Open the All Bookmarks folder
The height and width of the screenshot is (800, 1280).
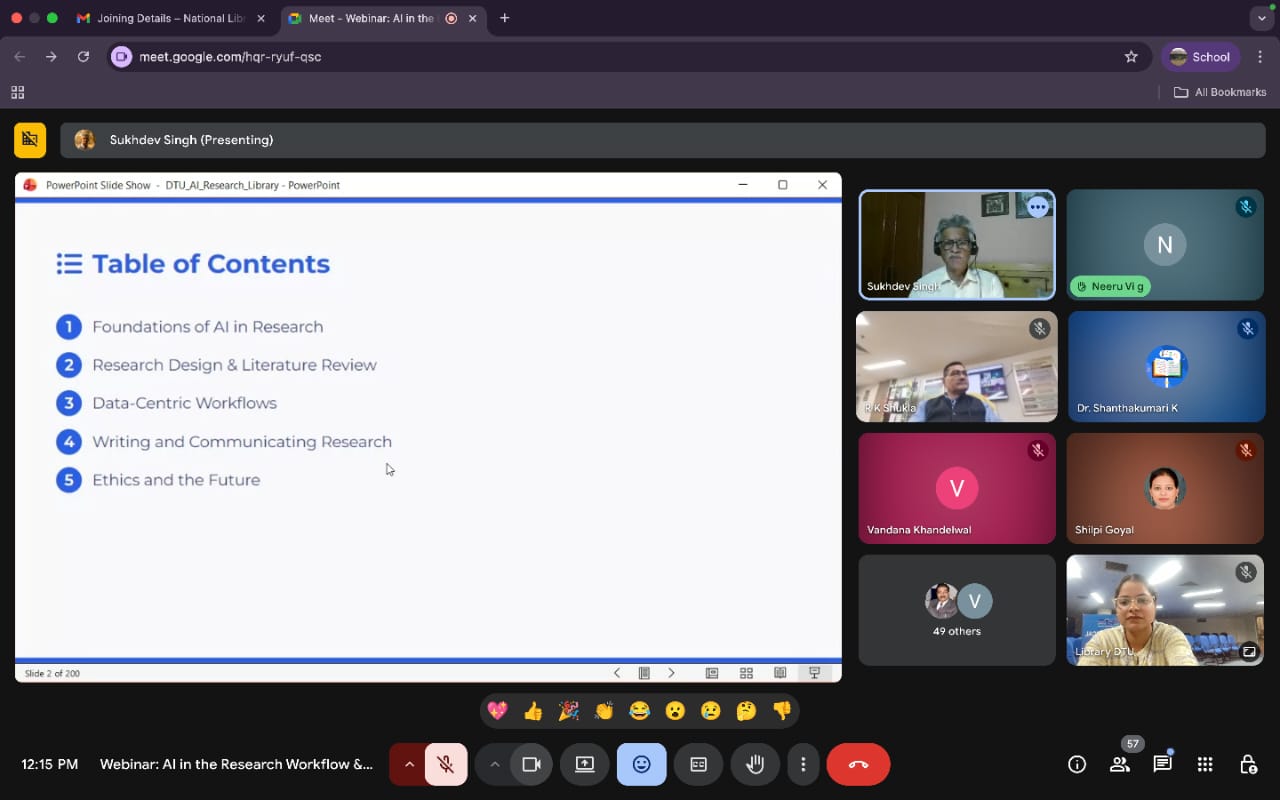pos(1220,92)
